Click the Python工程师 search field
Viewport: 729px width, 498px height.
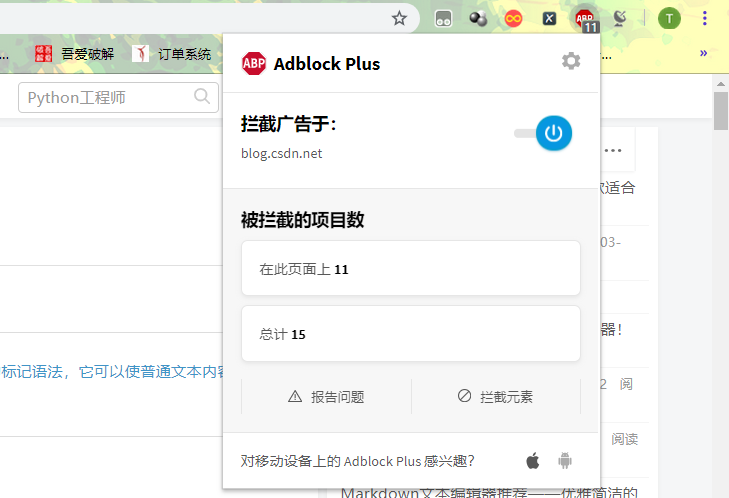[118, 98]
